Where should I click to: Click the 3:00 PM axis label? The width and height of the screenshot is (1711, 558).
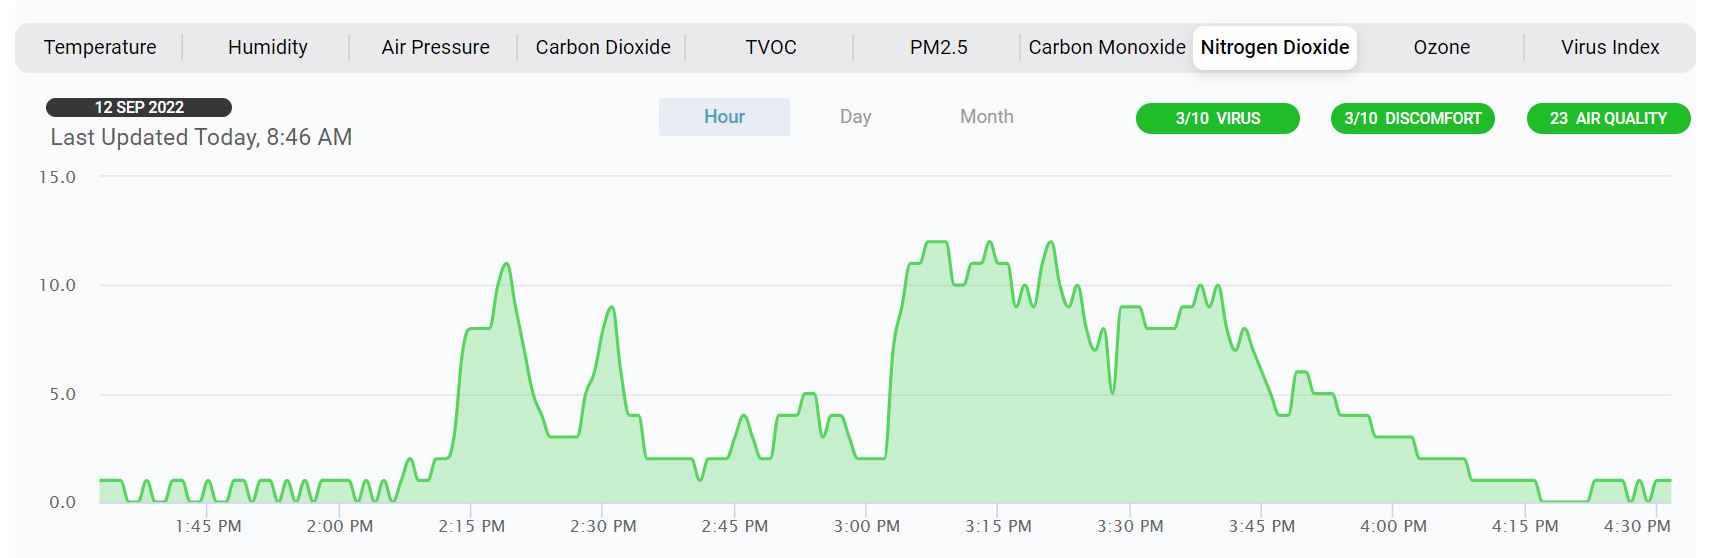coord(866,526)
